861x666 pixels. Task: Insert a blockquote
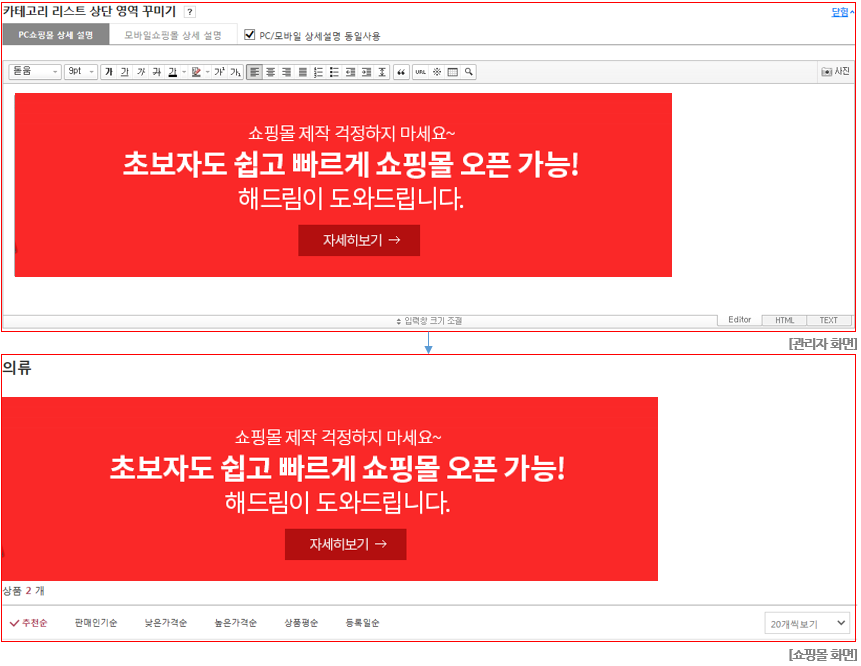click(x=401, y=72)
